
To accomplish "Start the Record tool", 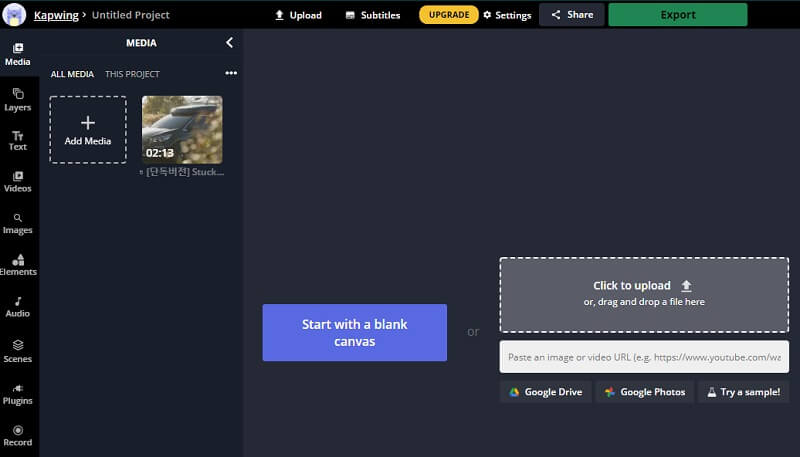I will tap(18, 435).
